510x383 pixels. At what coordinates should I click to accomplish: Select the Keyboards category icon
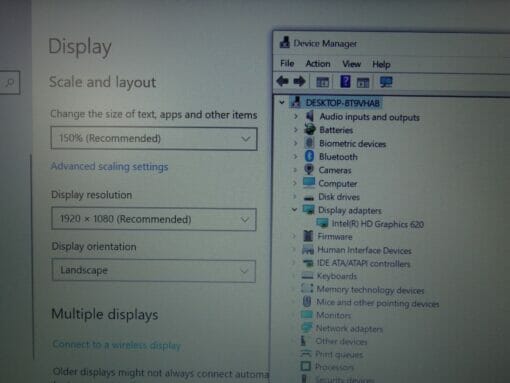point(307,276)
